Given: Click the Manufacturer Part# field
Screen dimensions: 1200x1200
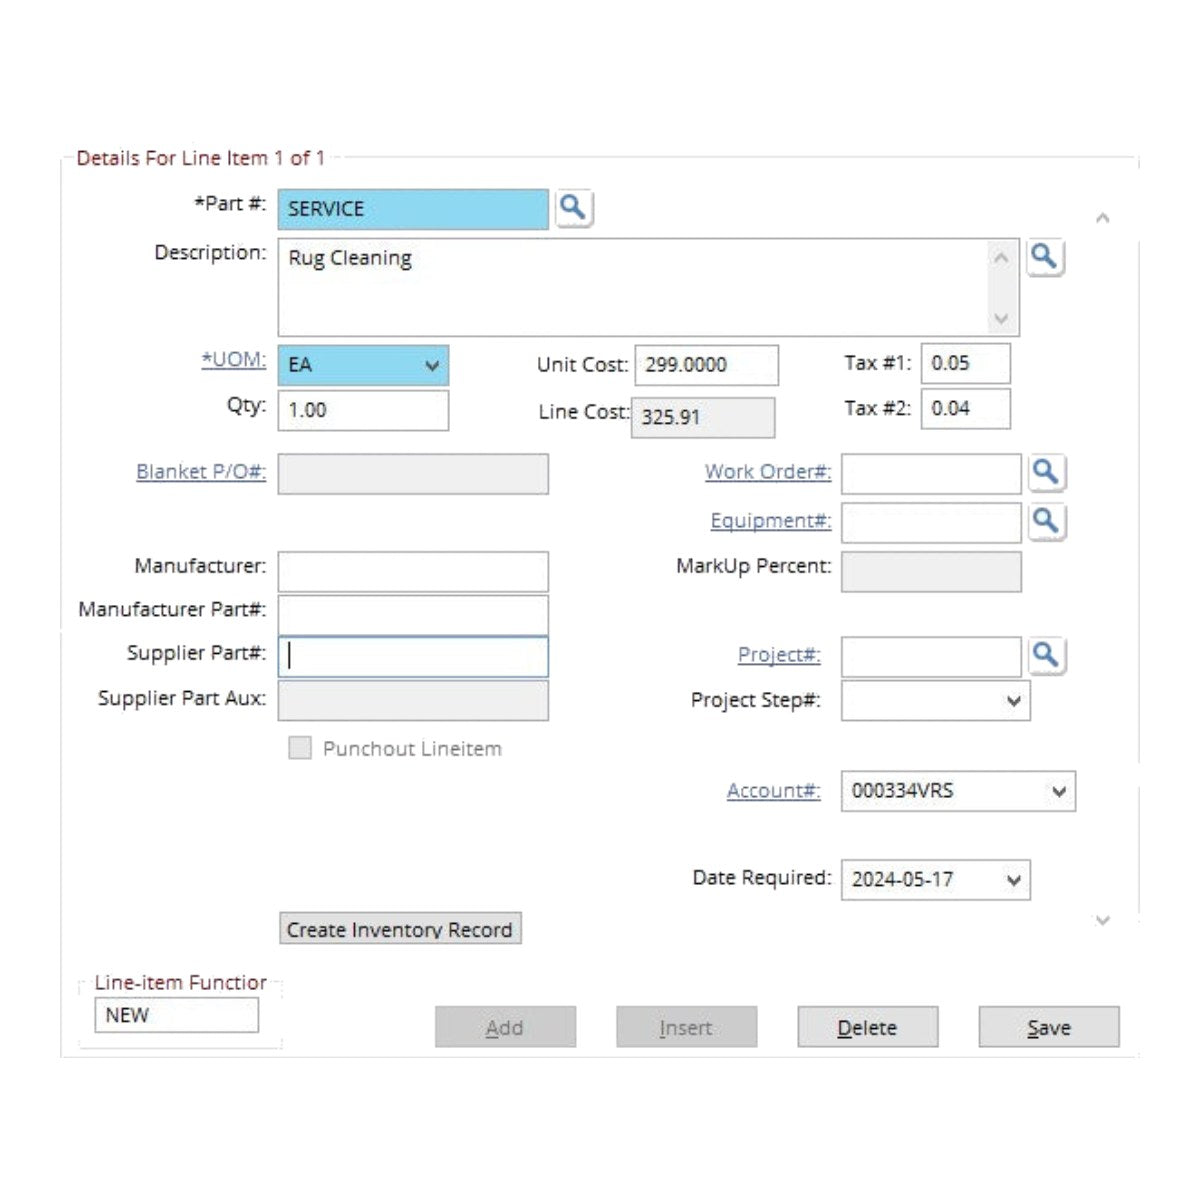Looking at the screenshot, I should click(413, 614).
